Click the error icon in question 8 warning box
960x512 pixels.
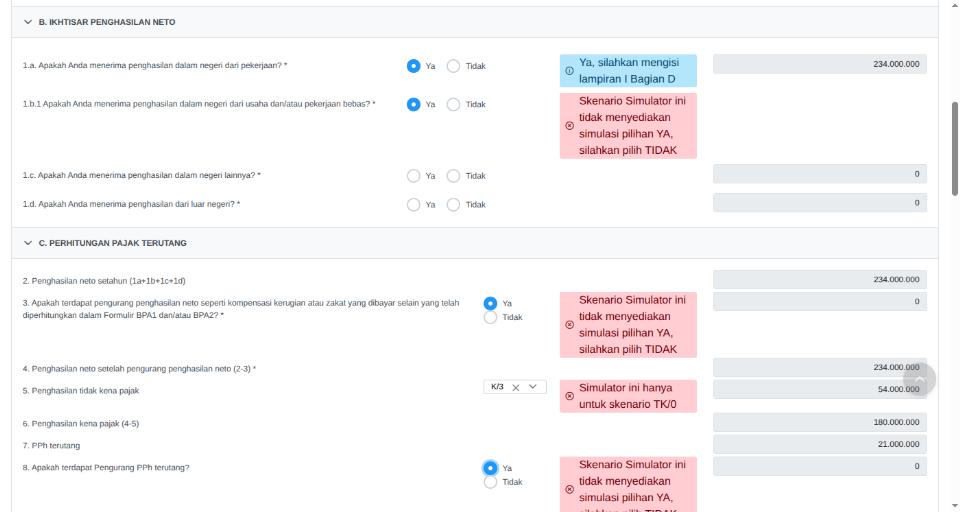pos(569,489)
